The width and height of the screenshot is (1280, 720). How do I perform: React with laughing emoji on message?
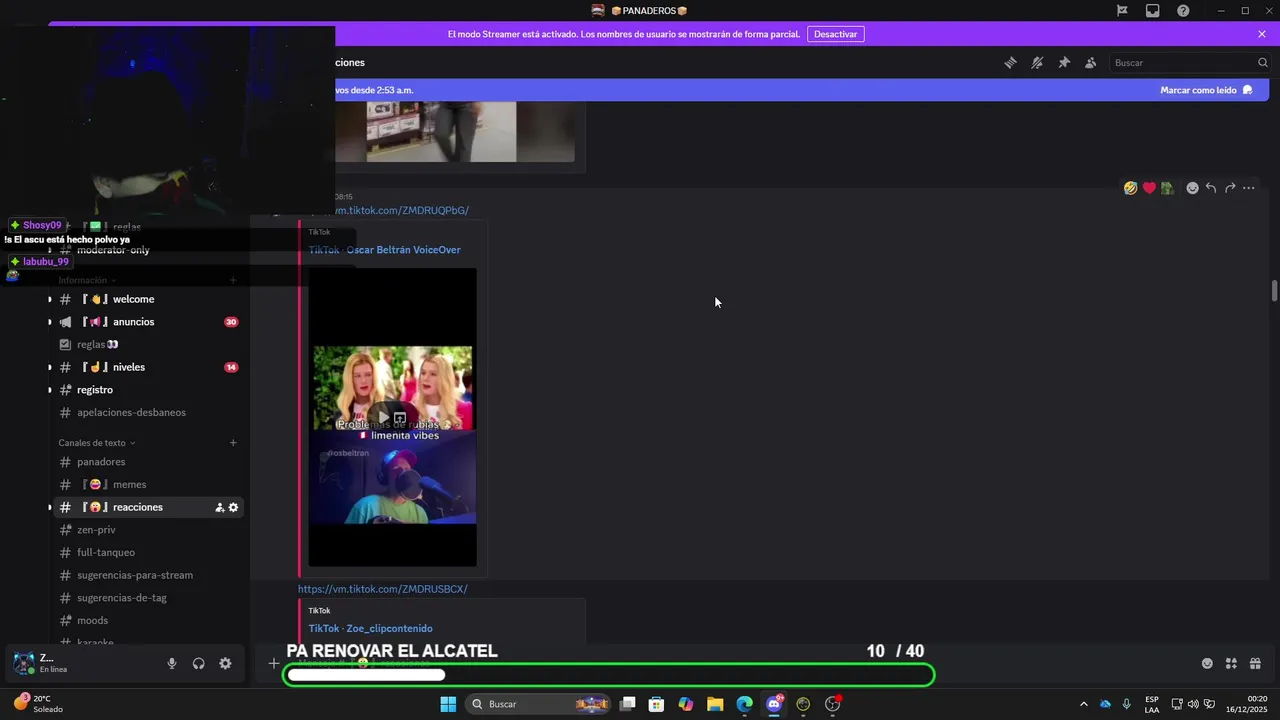pos(1131,188)
